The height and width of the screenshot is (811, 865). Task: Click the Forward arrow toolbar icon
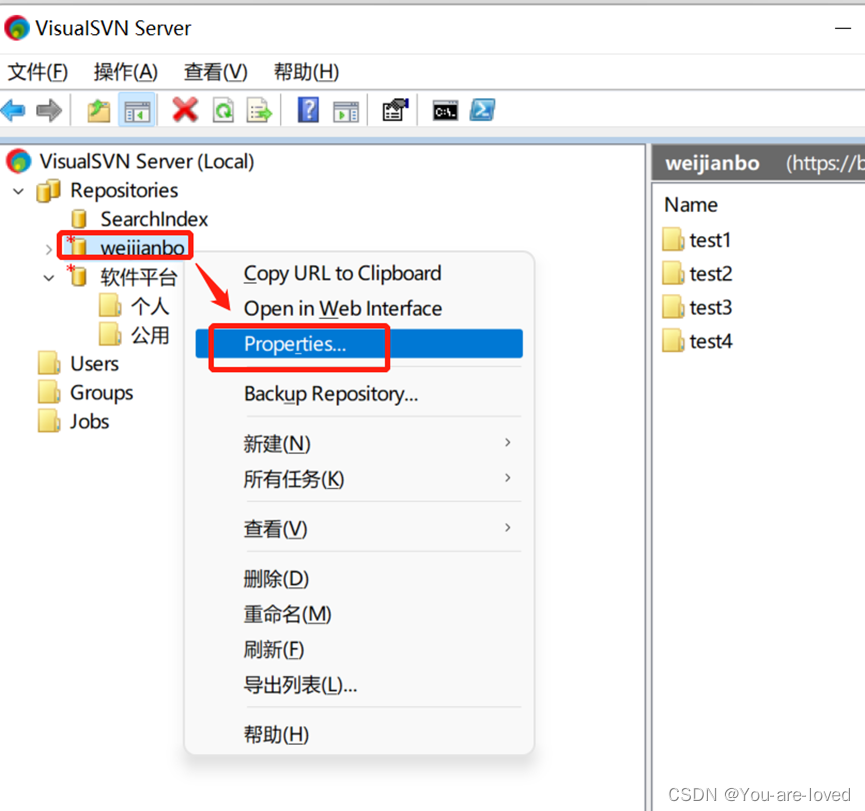[49, 110]
